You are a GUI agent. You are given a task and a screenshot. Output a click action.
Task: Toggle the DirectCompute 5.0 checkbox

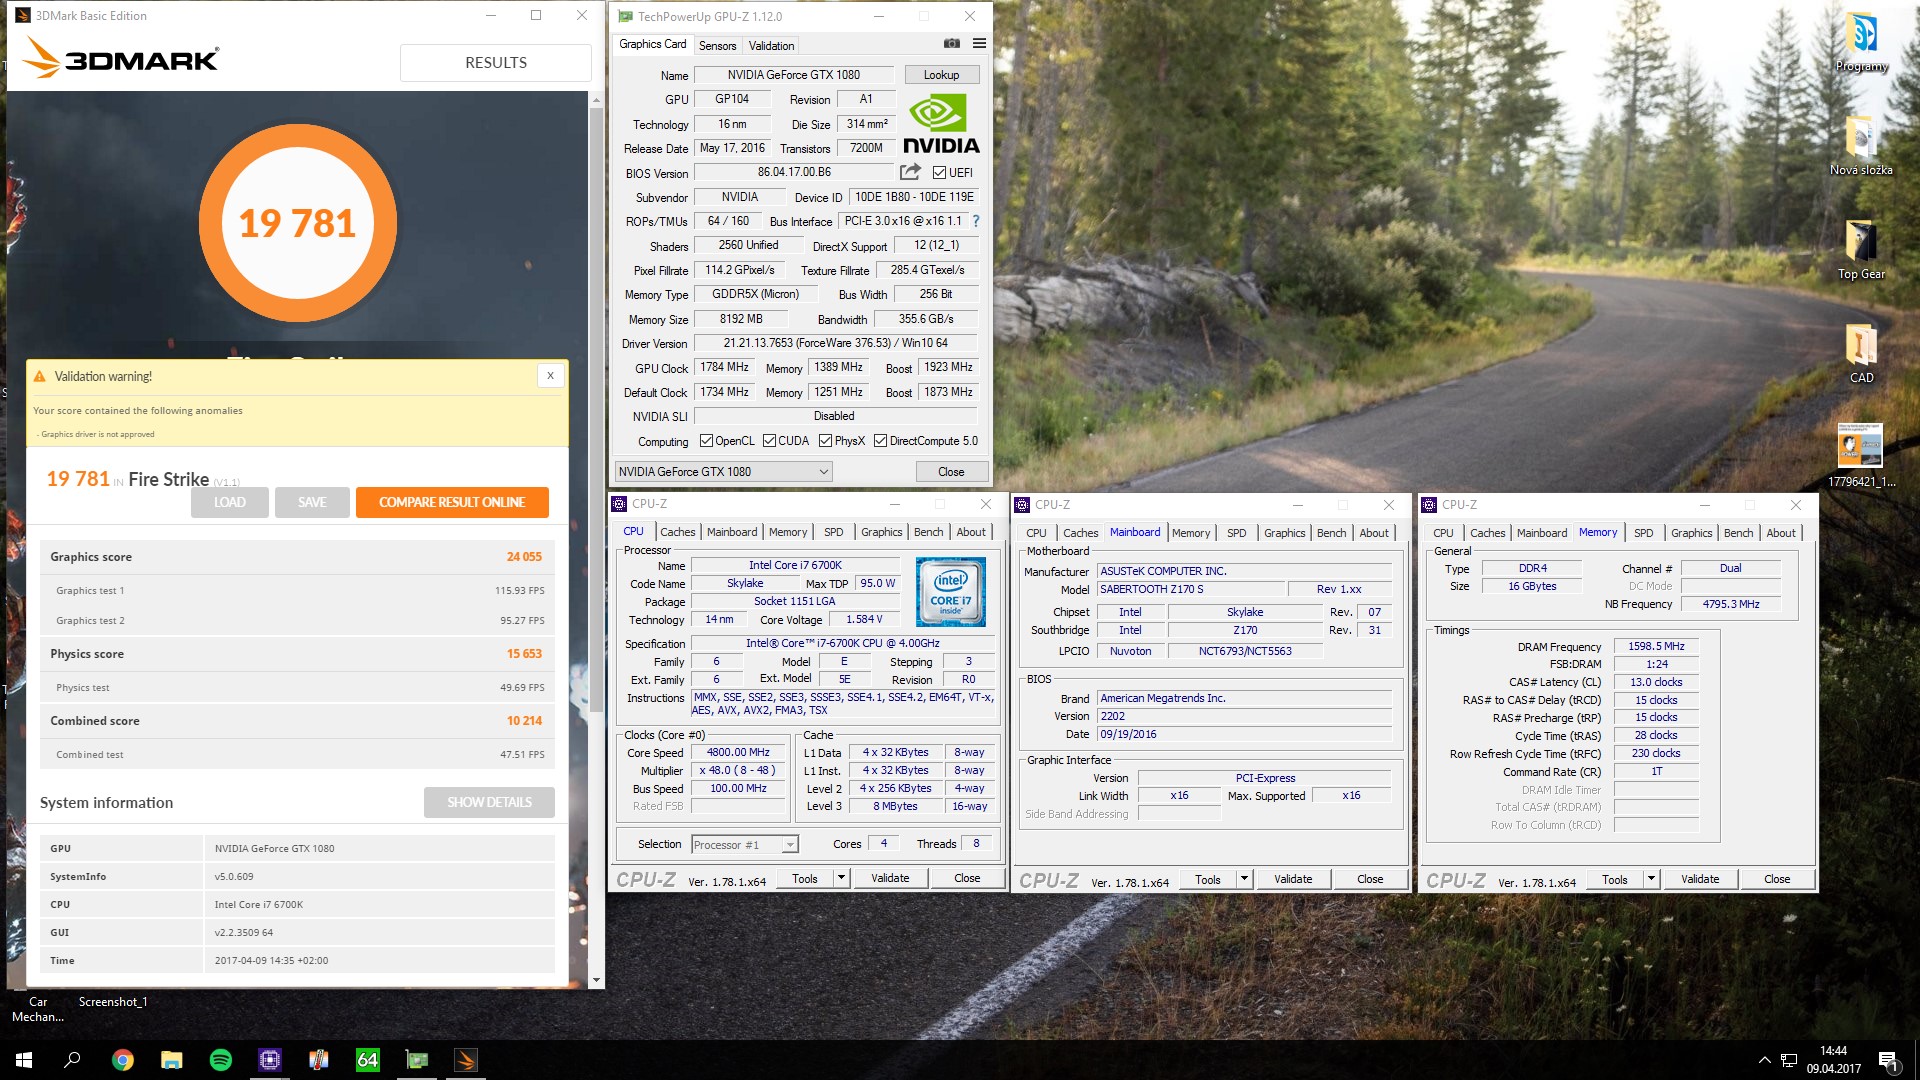click(x=880, y=441)
